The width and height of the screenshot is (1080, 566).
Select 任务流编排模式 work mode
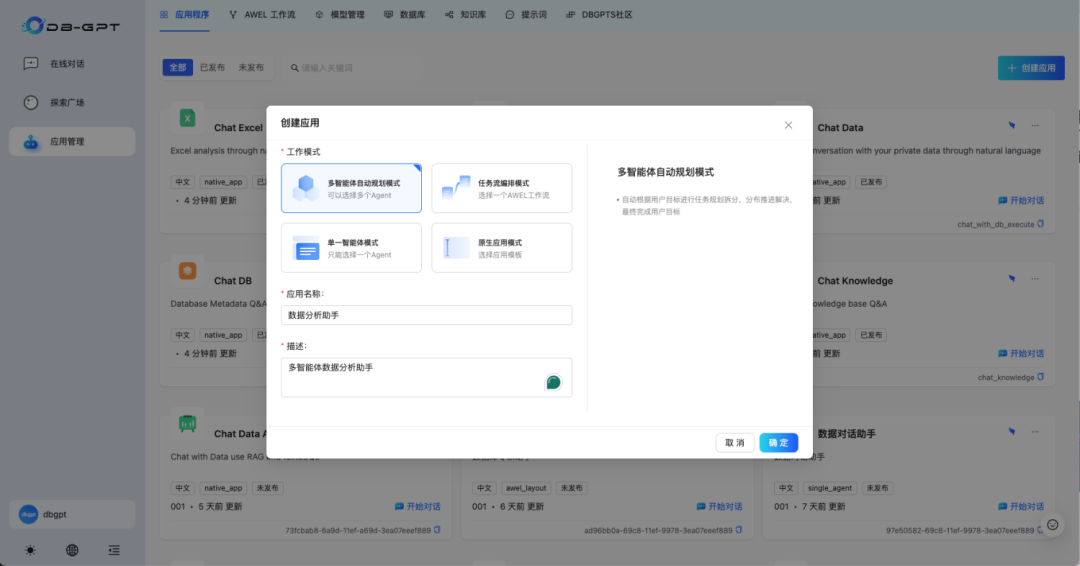501,188
